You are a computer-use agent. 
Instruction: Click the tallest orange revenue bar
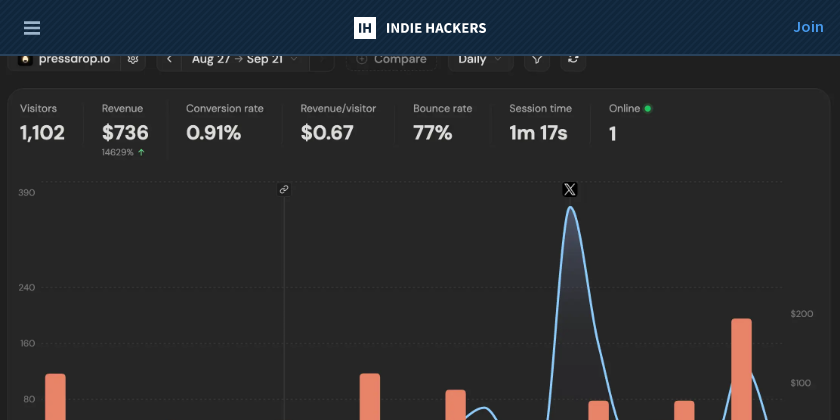point(741,369)
